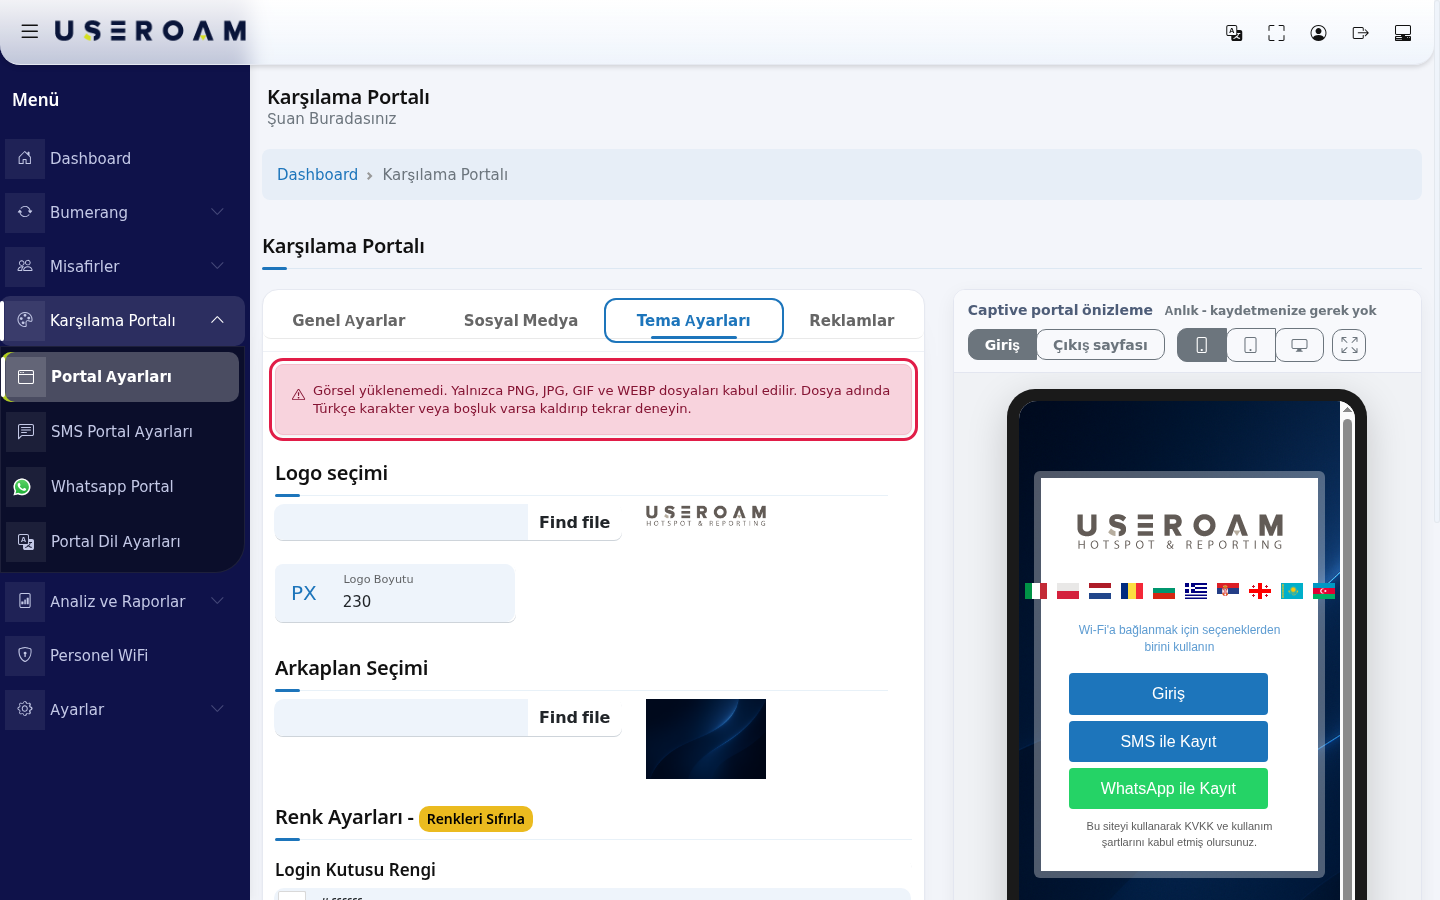Select the SMS Portal Ayarları sidebar icon
Image resolution: width=1440 pixels, height=900 pixels.
pyautogui.click(x=26, y=431)
